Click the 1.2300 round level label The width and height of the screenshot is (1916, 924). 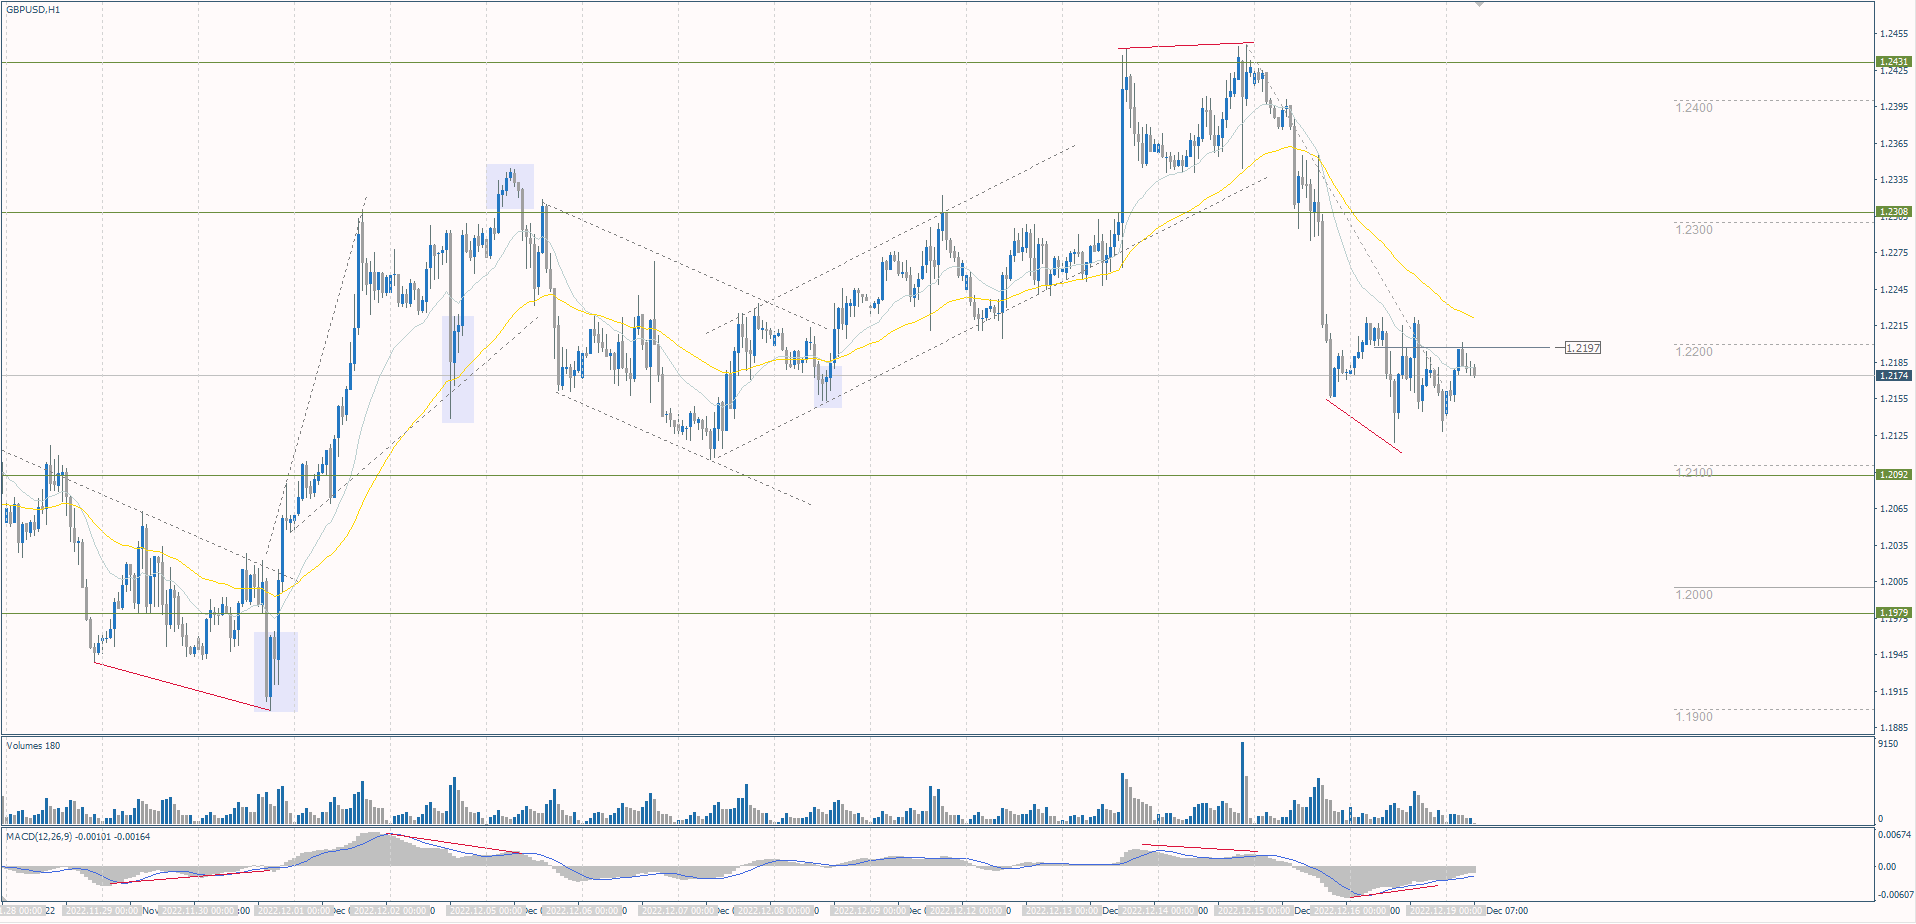coord(1694,230)
